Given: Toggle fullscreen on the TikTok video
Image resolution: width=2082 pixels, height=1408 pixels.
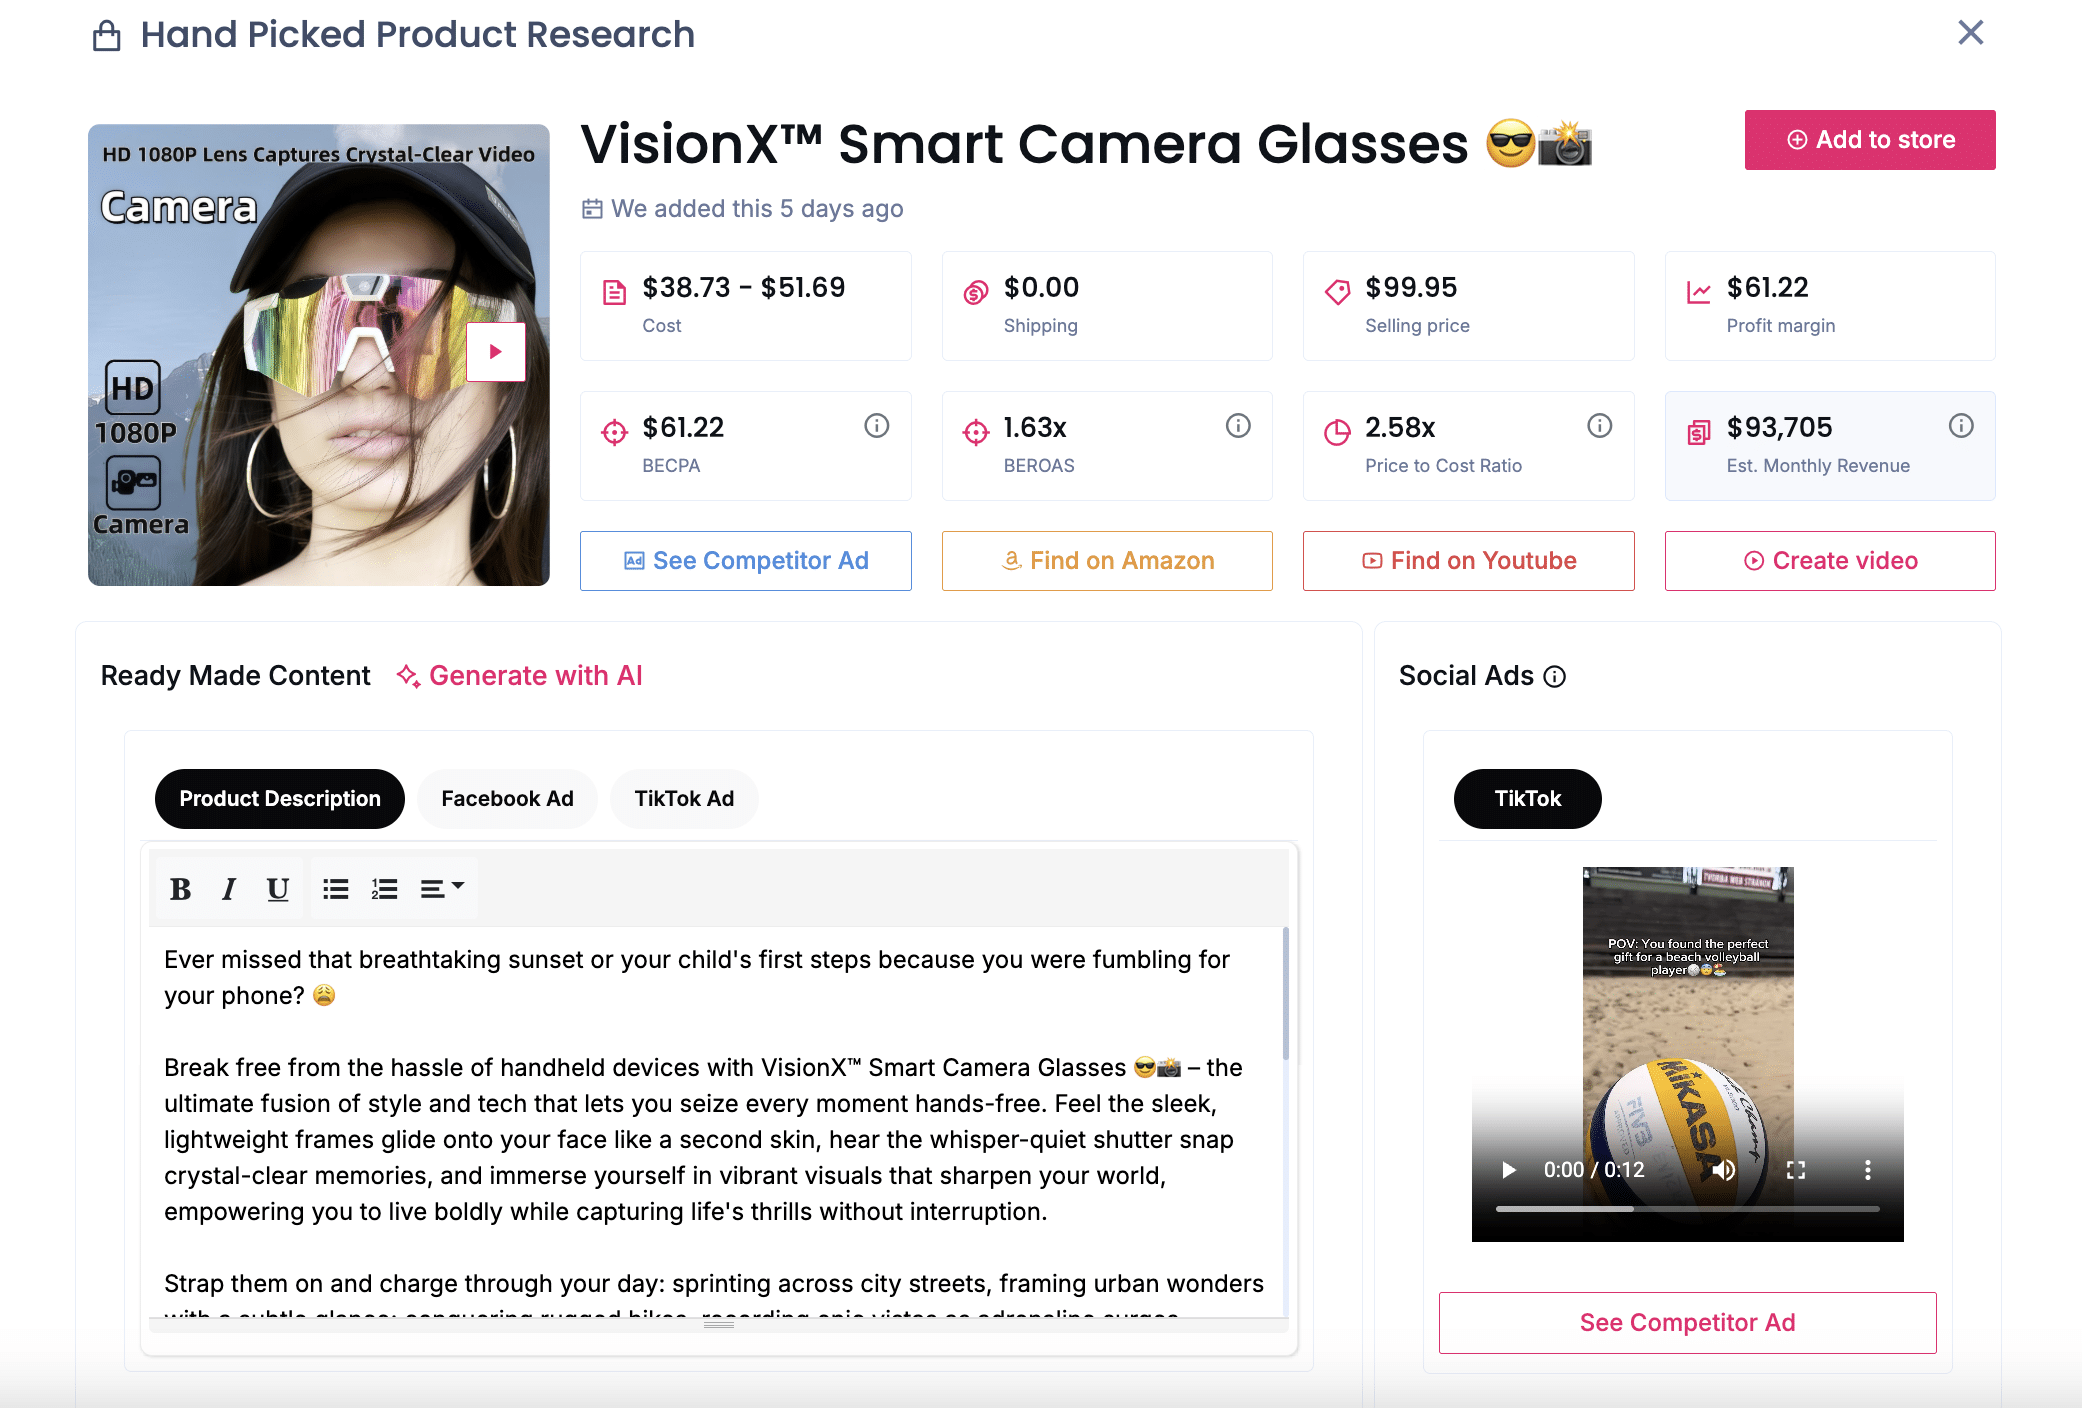Looking at the screenshot, I should coord(1796,1170).
